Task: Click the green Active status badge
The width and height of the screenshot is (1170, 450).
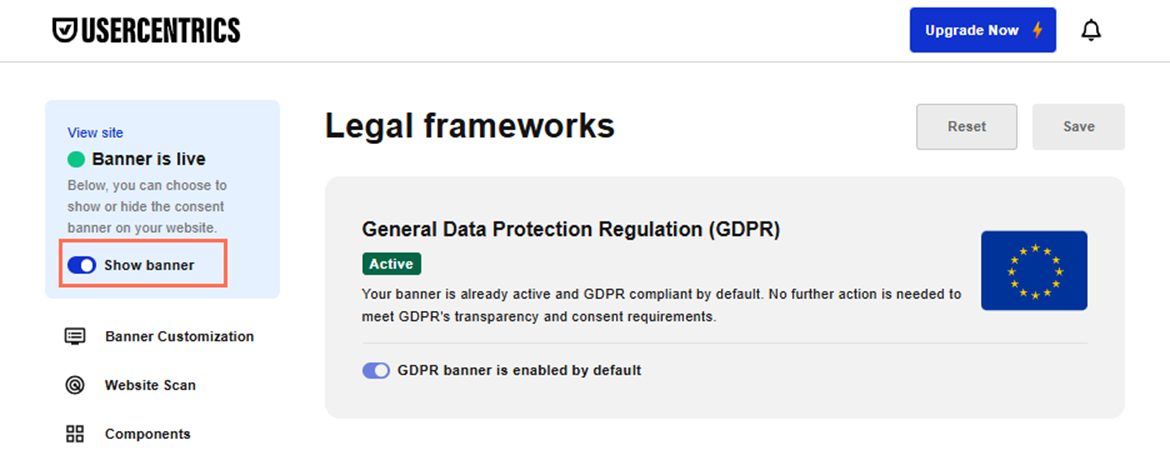Action: coord(392,264)
